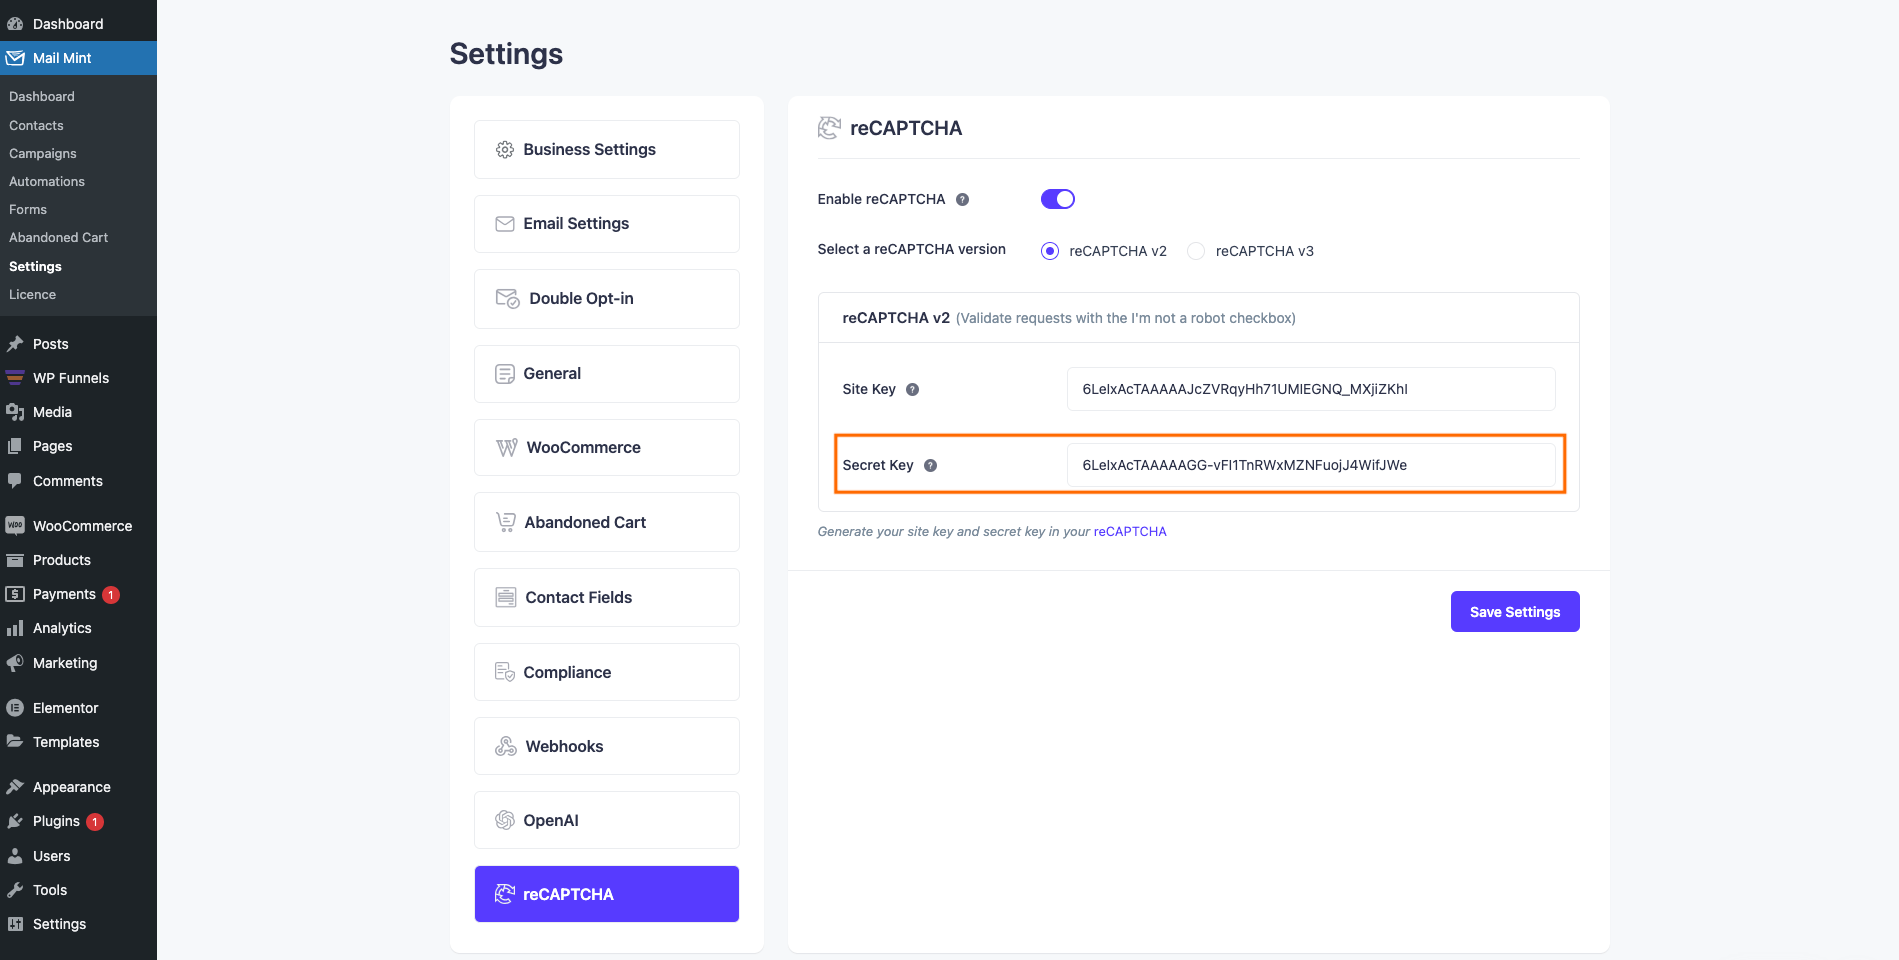This screenshot has width=1899, height=960.
Task: Select the active reCAPTCHA tab
Action: pos(607,894)
